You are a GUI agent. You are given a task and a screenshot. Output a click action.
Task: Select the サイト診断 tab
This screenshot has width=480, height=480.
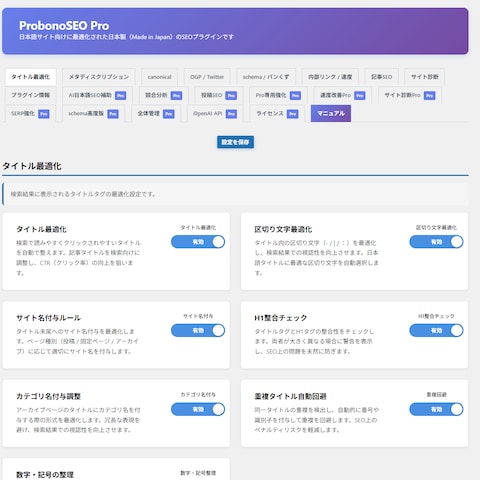point(424,77)
